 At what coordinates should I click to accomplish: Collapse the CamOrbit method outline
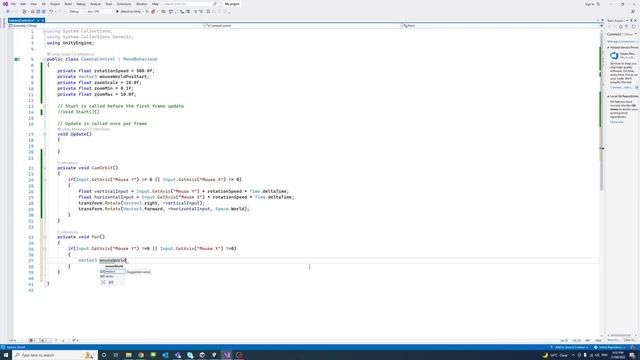point(44,168)
